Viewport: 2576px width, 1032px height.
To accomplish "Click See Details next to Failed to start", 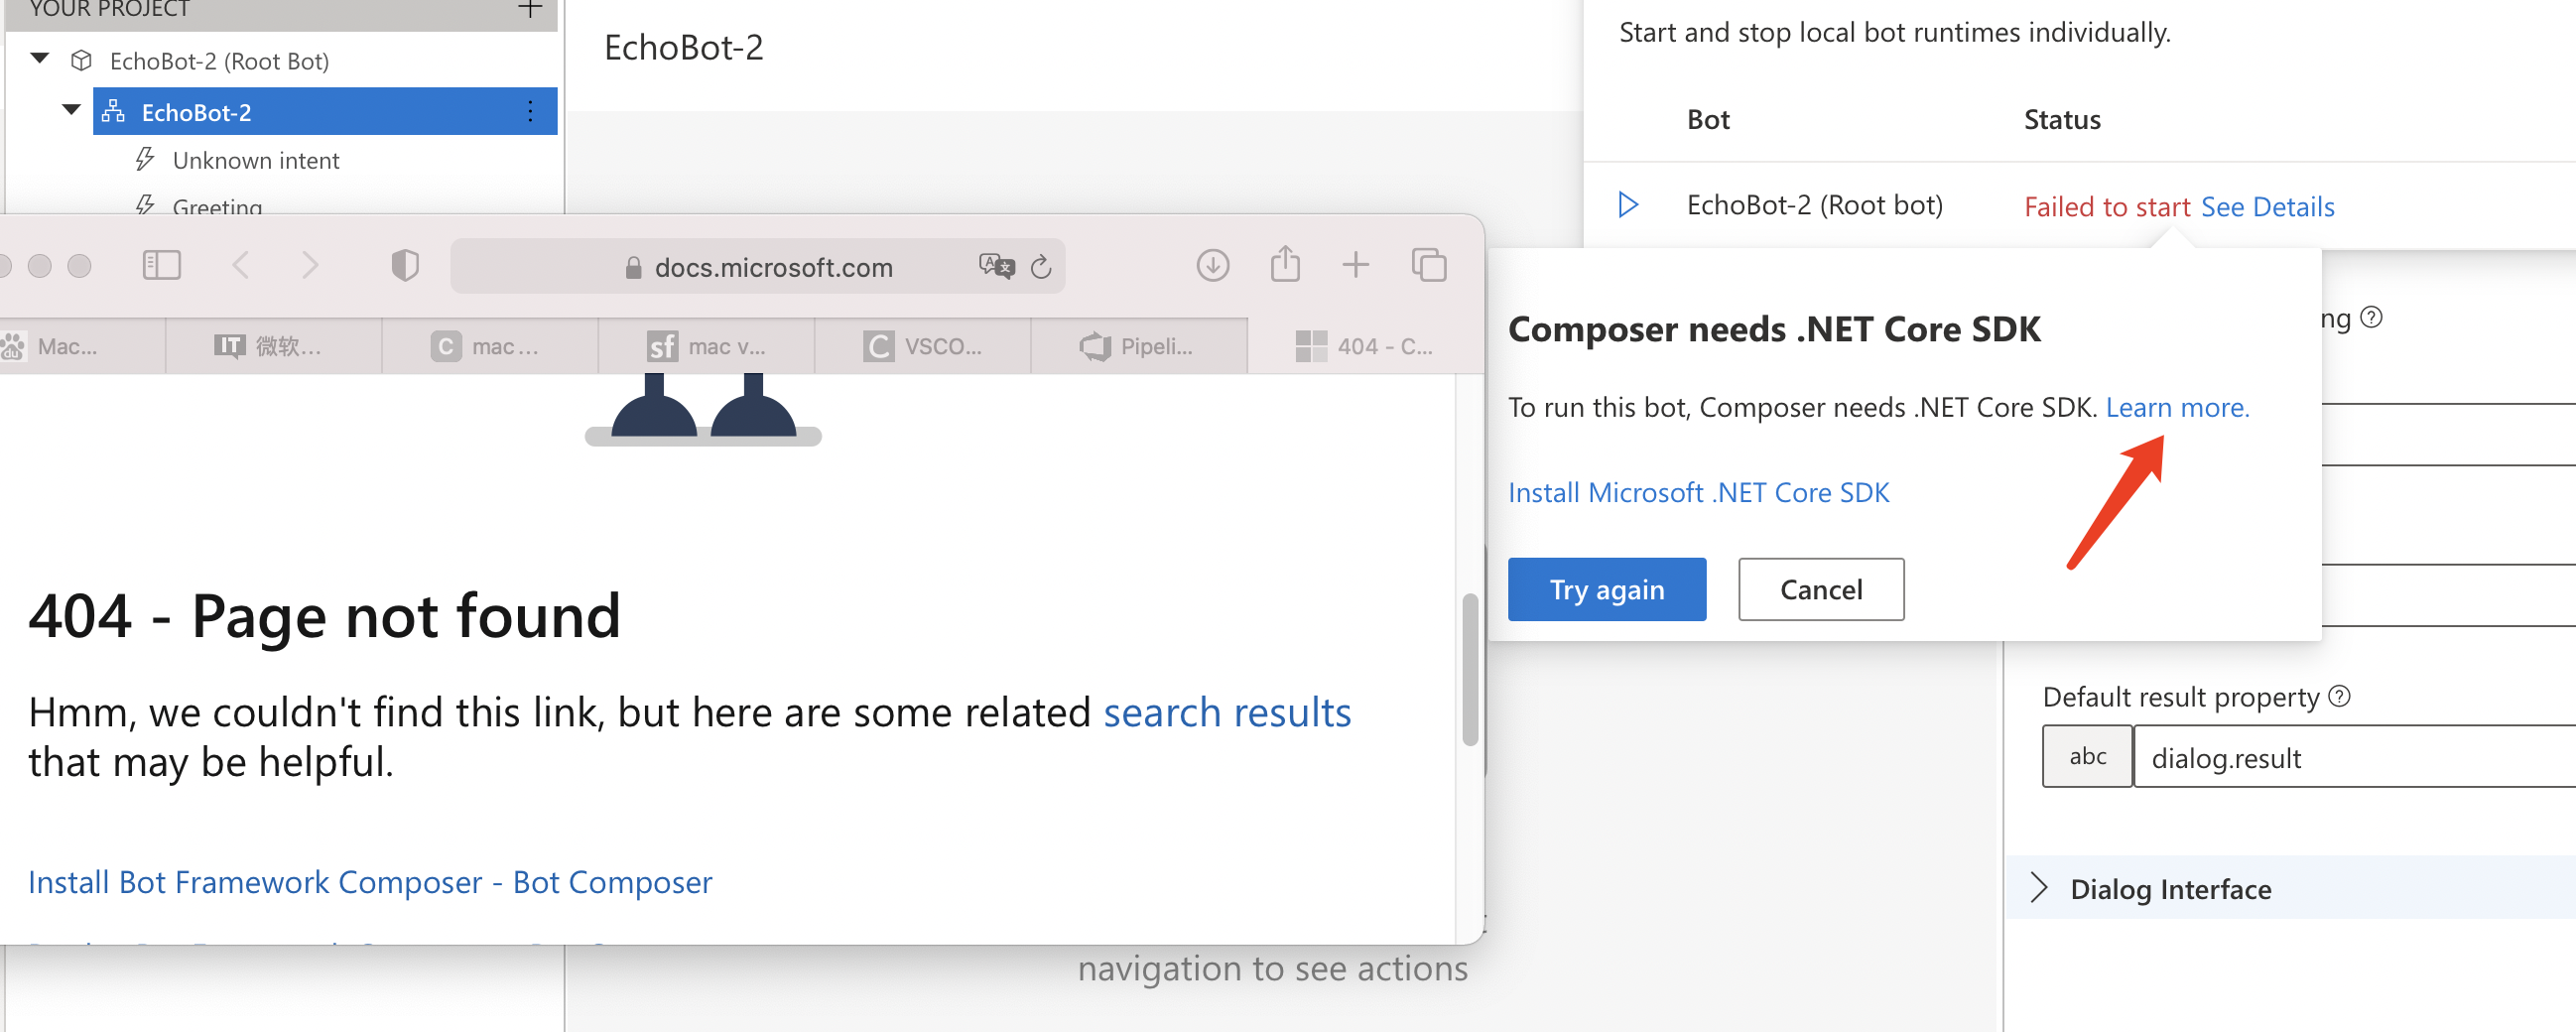I will click(x=2268, y=206).
